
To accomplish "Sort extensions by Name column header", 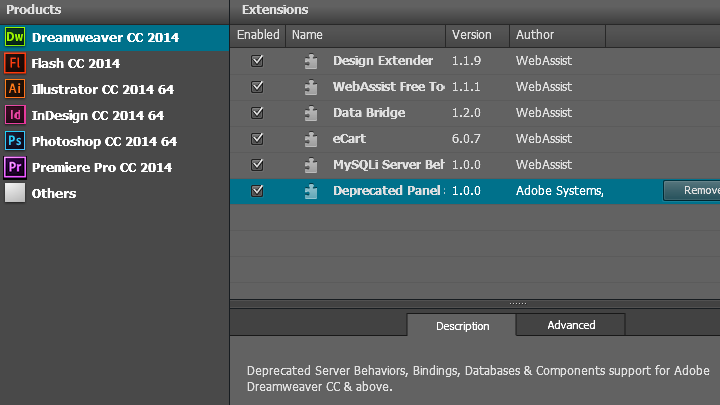I will tap(366, 35).
